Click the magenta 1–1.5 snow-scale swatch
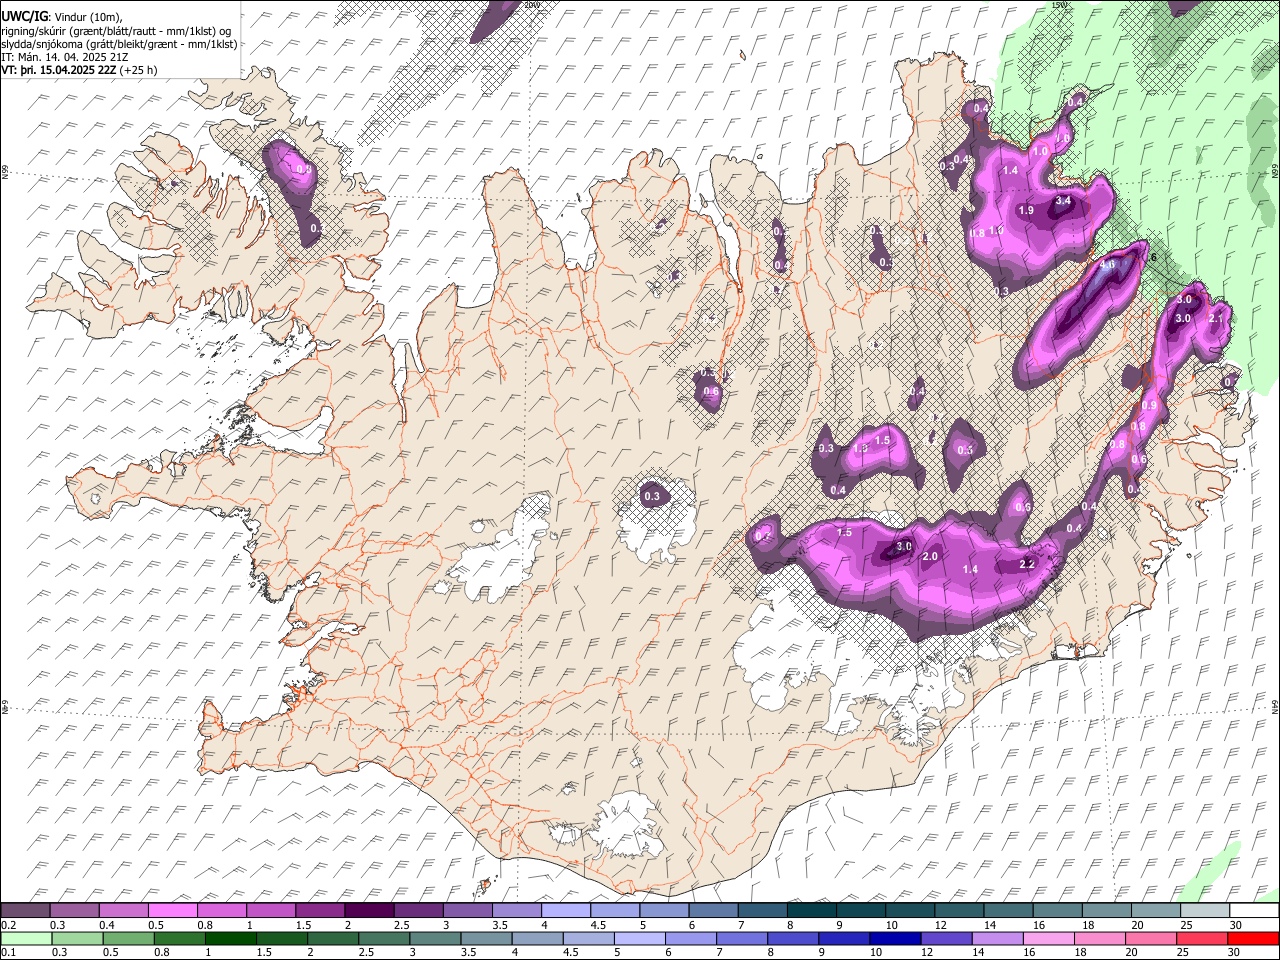This screenshot has height=960, width=1280. click(271, 911)
